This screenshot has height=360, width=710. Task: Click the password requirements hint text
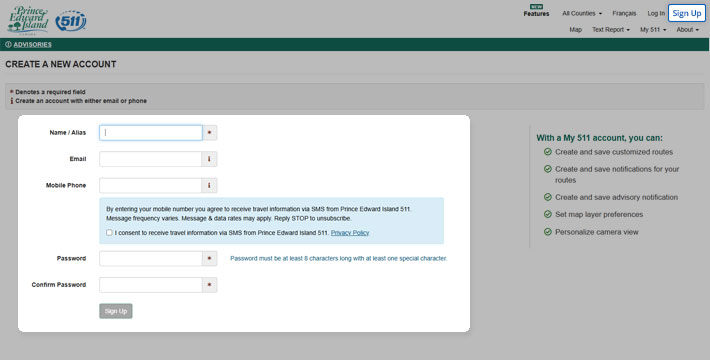tap(338, 259)
